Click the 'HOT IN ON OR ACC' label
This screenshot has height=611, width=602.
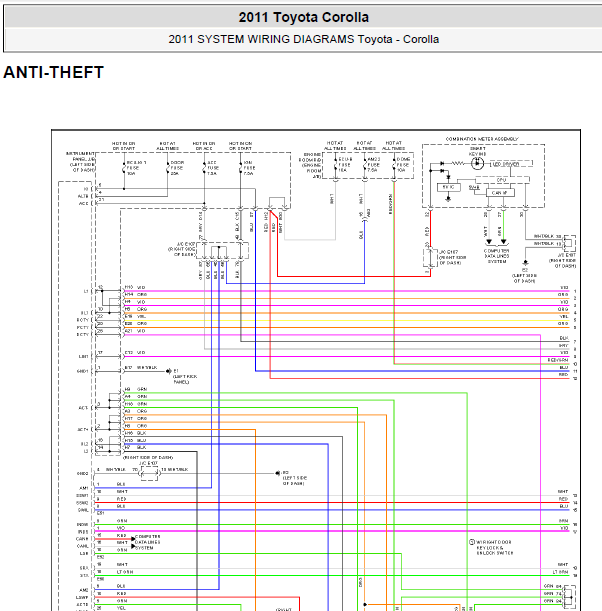(x=204, y=146)
